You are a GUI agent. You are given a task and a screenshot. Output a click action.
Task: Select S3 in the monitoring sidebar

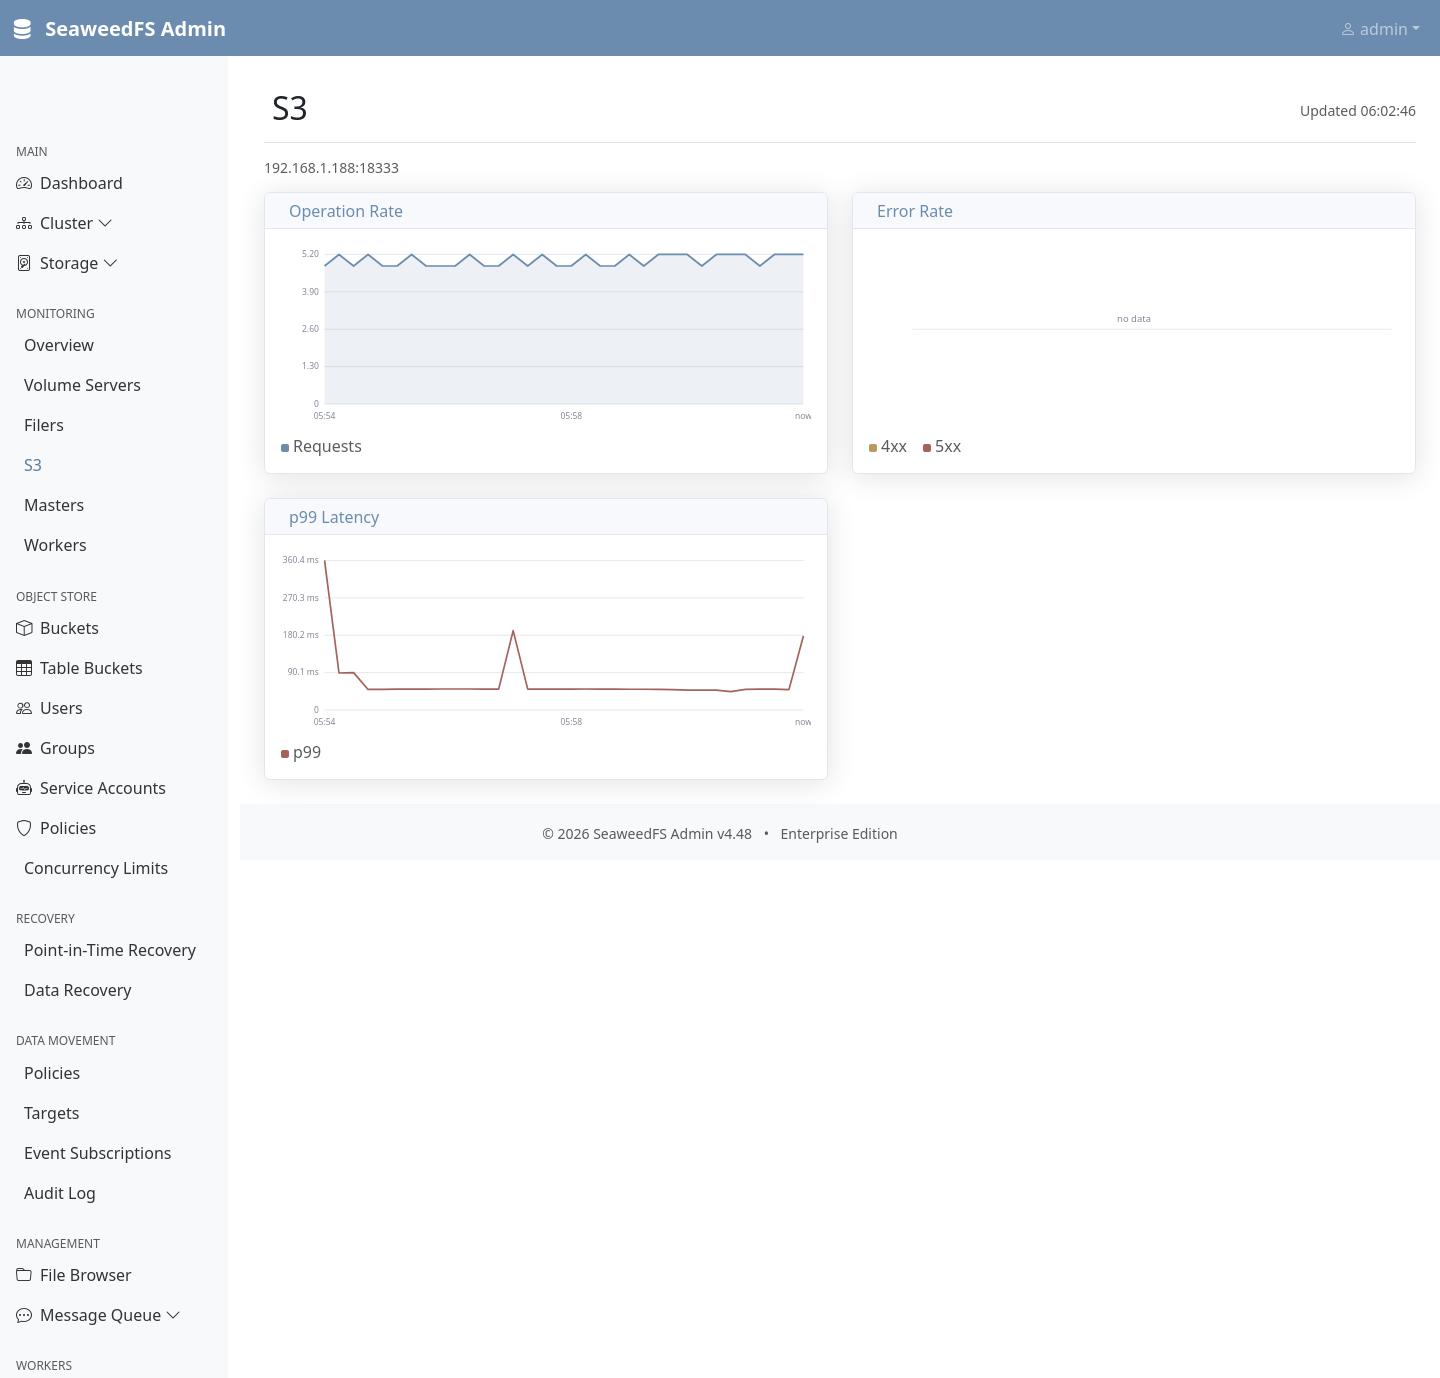click(x=33, y=465)
